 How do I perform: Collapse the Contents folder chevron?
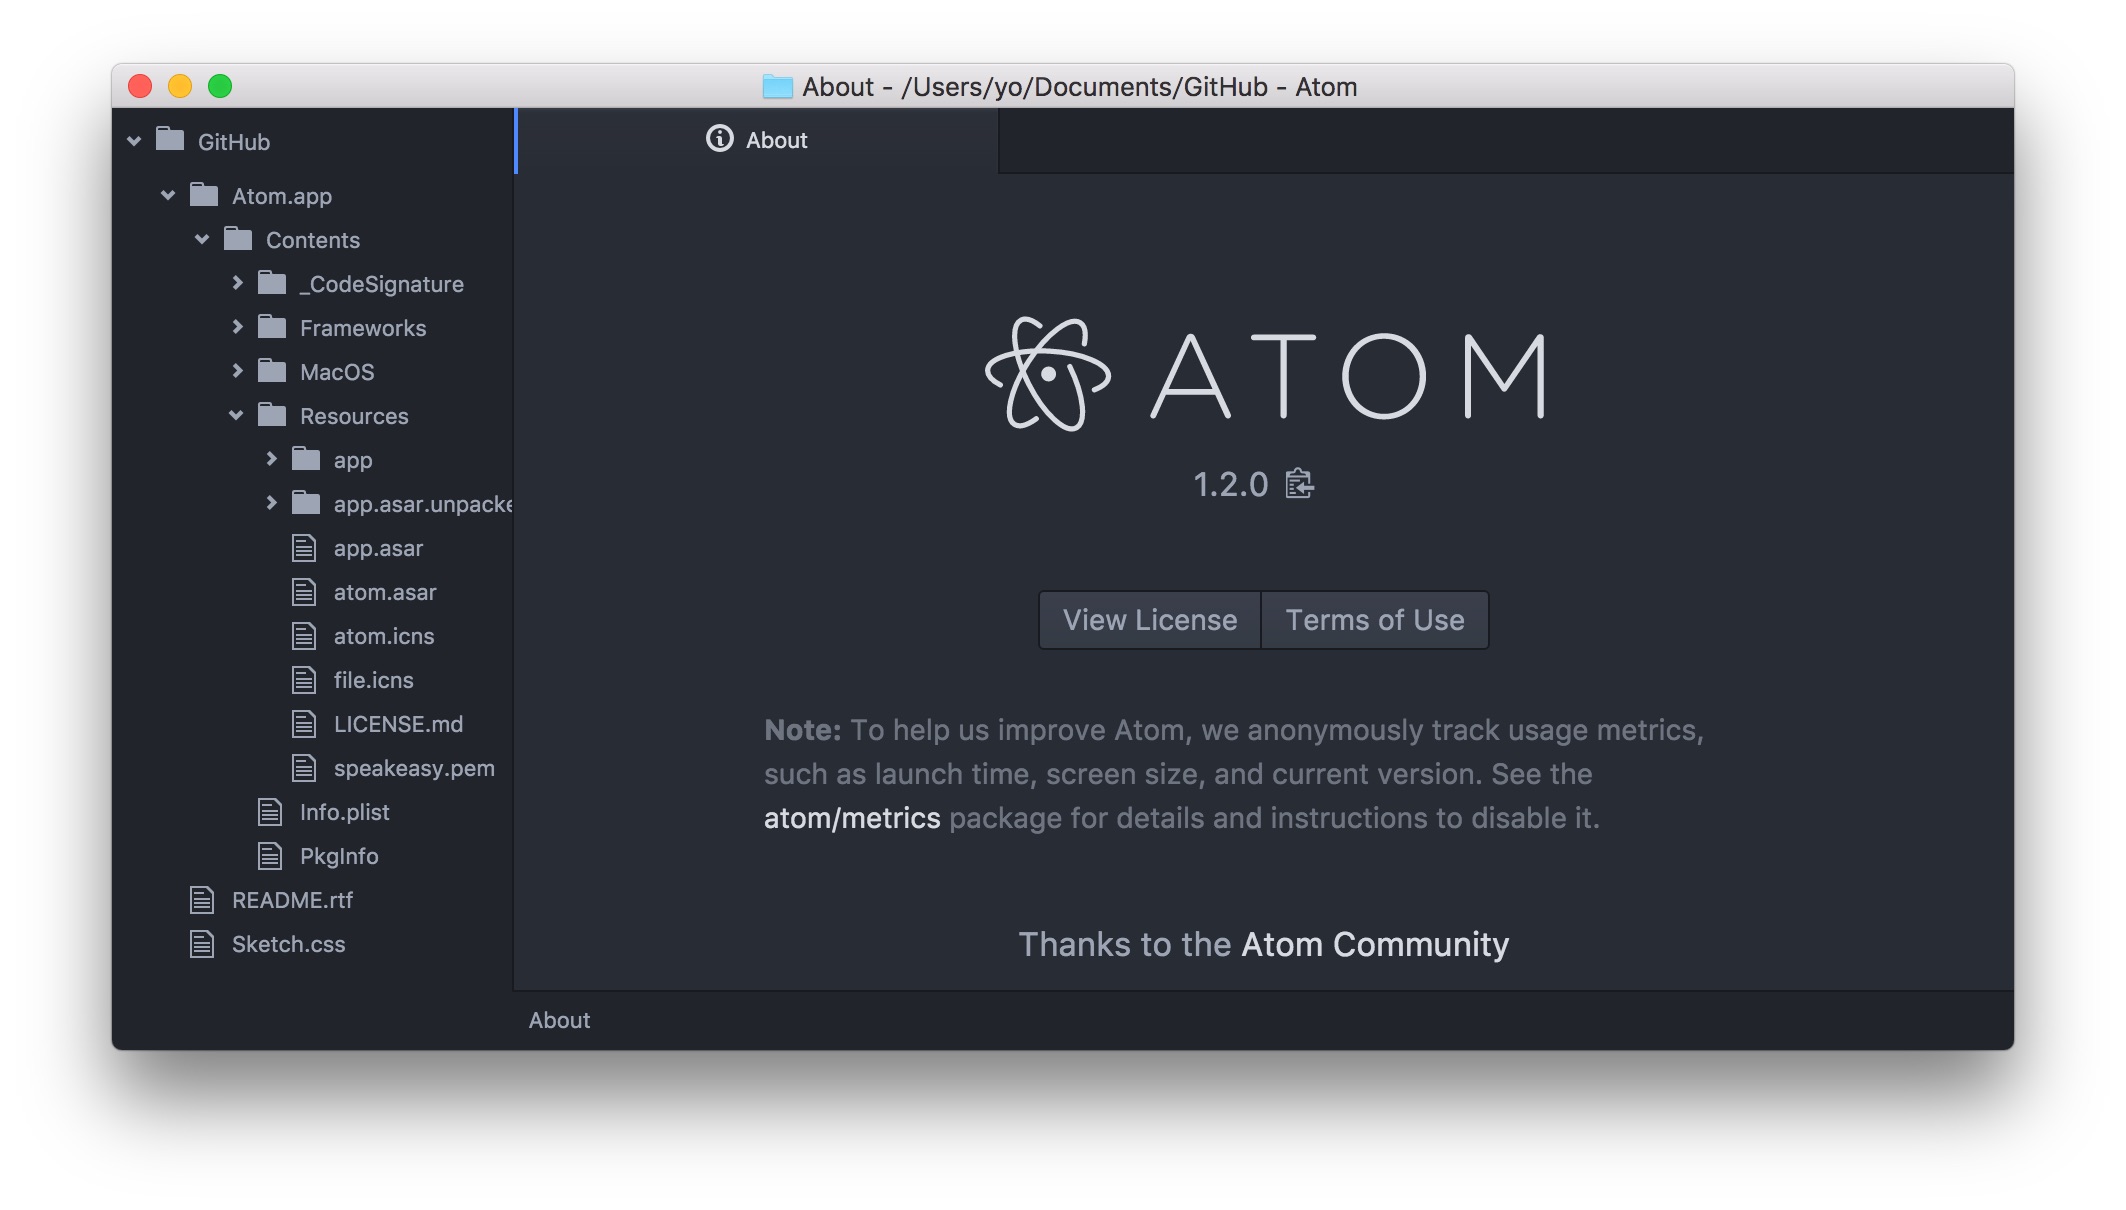coord(202,239)
